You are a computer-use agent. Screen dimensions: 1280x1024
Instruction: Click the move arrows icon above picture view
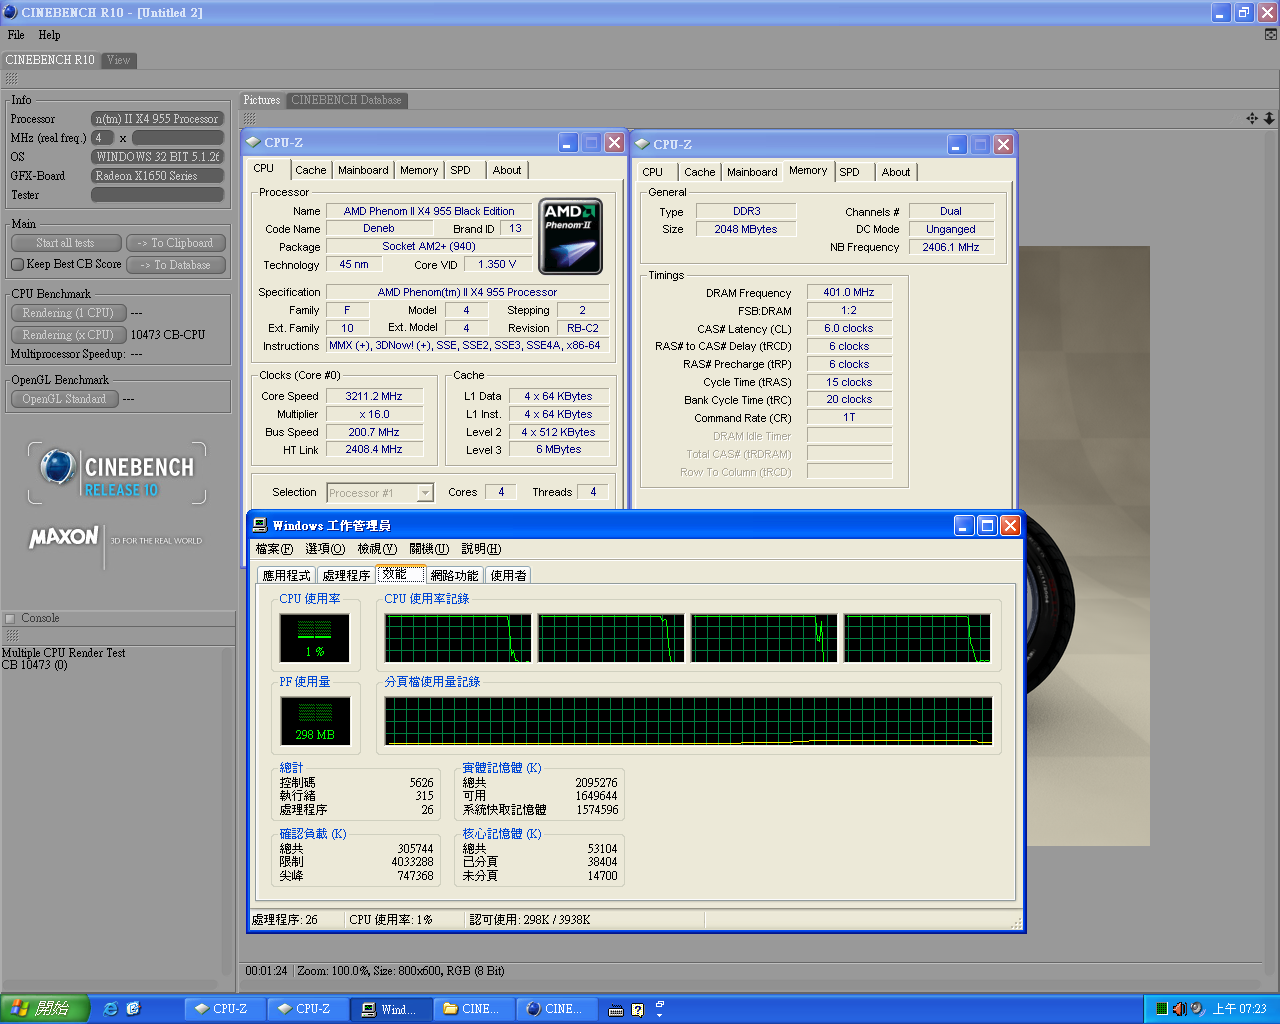click(x=1252, y=118)
